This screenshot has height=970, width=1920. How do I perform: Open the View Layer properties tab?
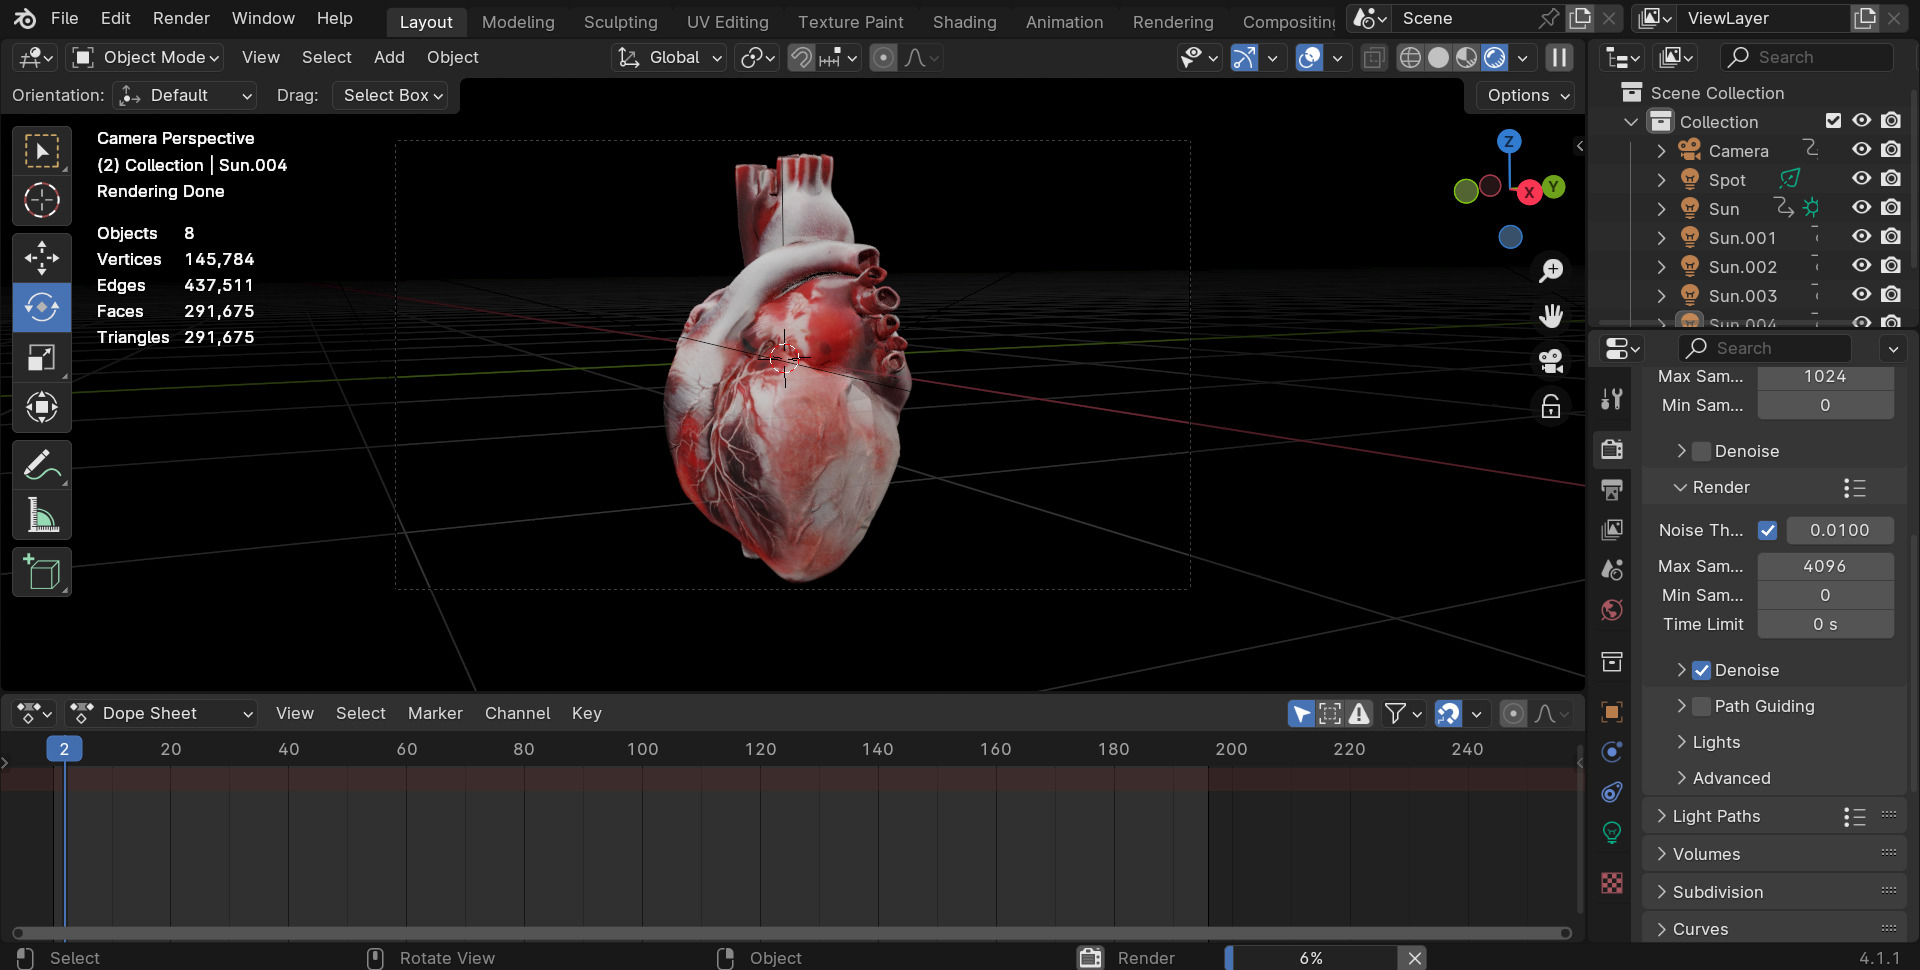pos(1612,529)
